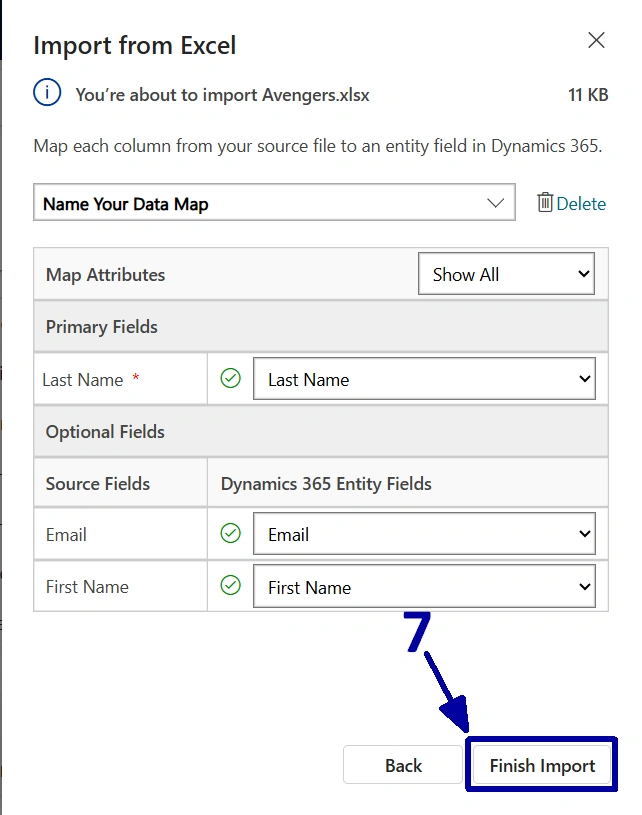Open the Last Name entity field dropdown
This screenshot has height=815, width=642.
point(424,380)
